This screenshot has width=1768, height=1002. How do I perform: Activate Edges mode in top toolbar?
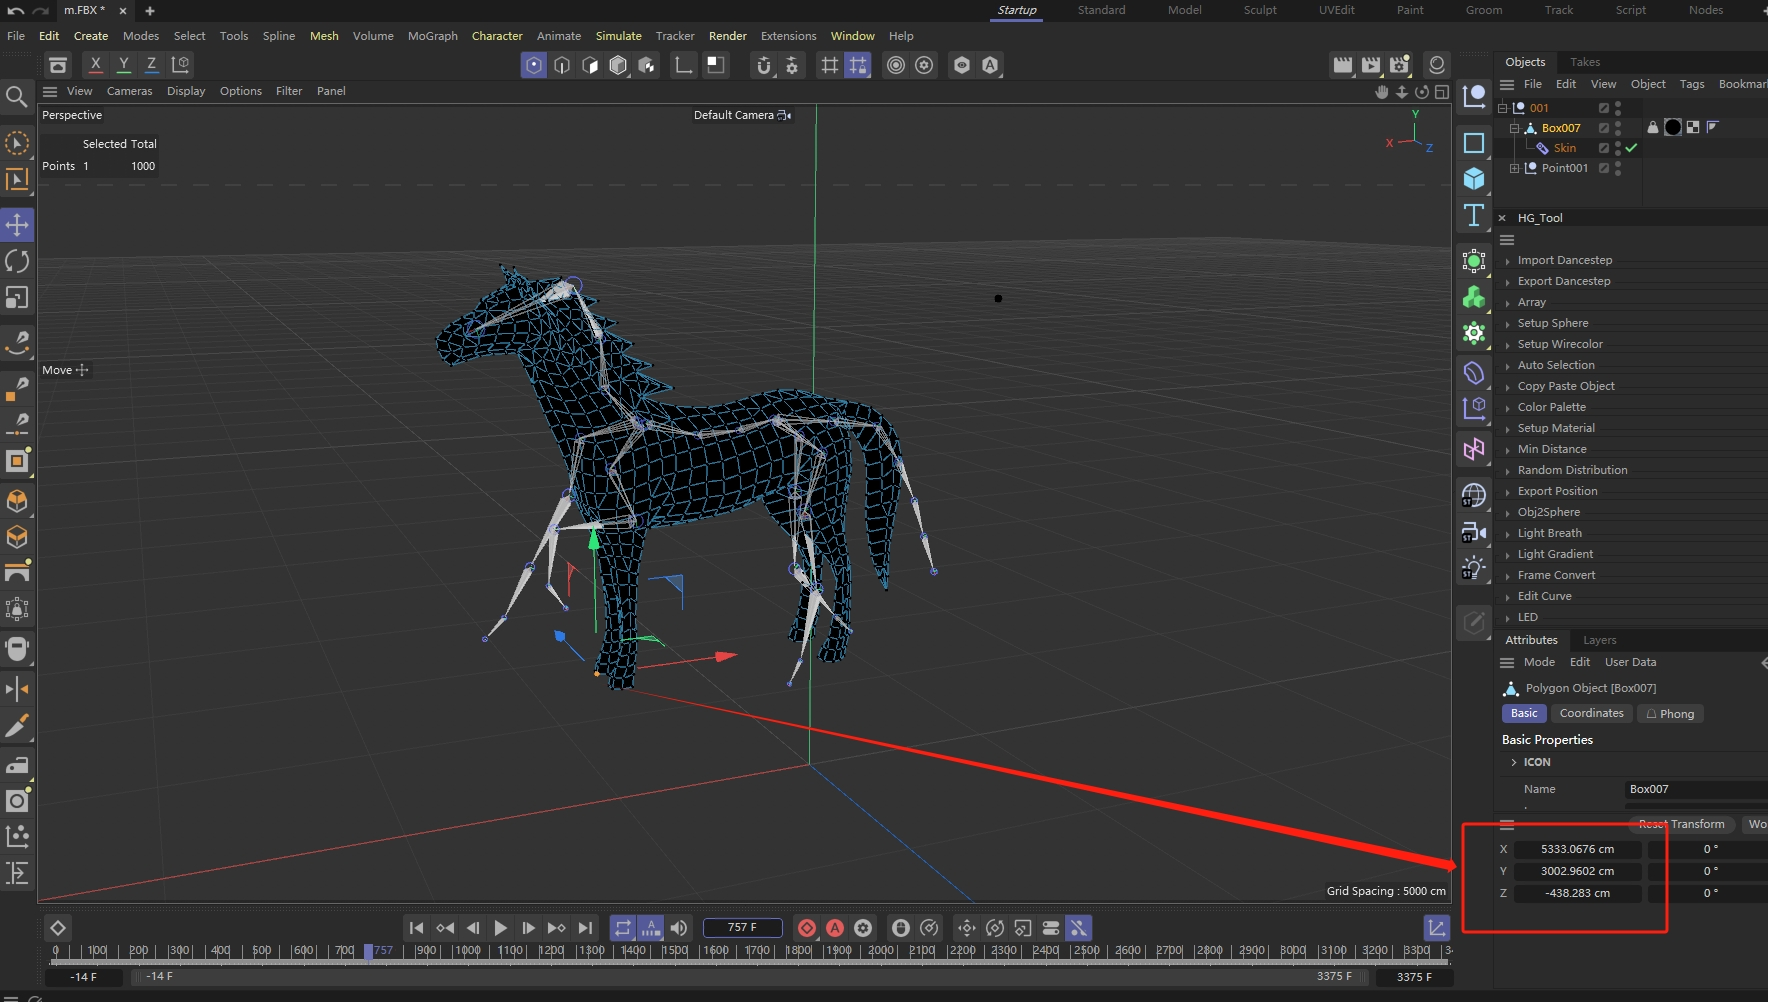click(562, 65)
